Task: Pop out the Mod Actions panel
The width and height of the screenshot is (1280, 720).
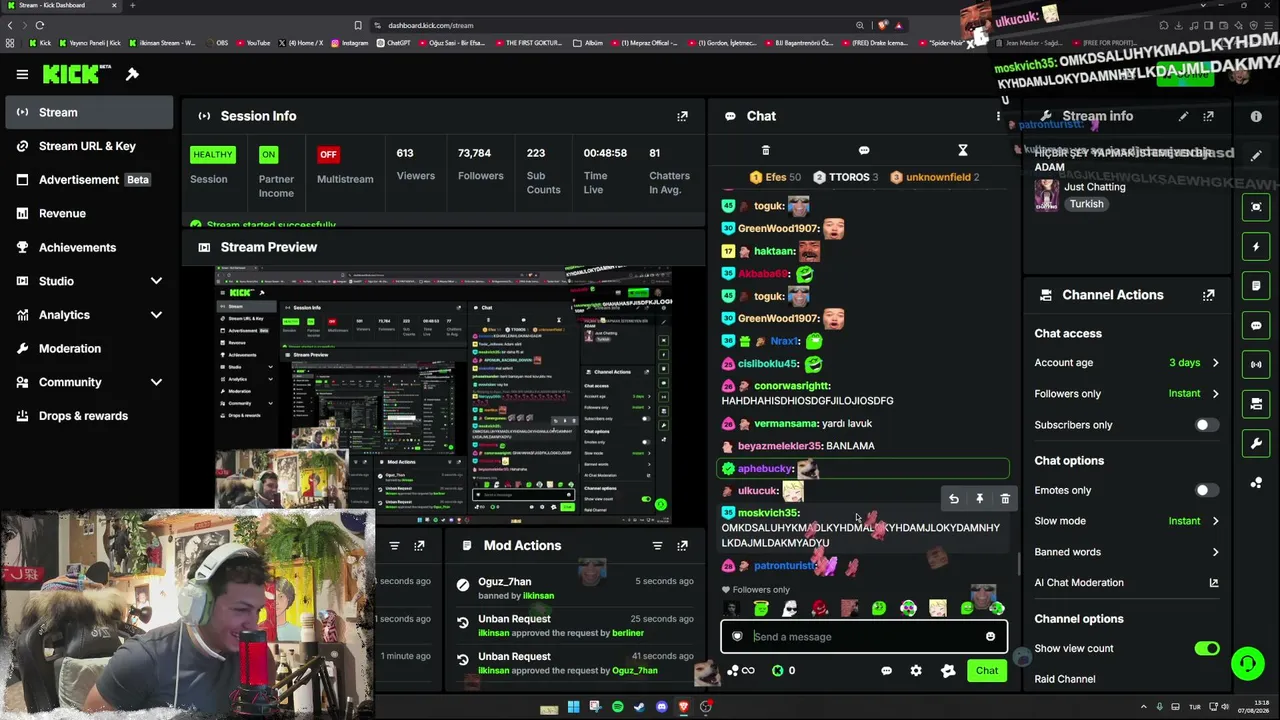Action: pyautogui.click(x=682, y=546)
